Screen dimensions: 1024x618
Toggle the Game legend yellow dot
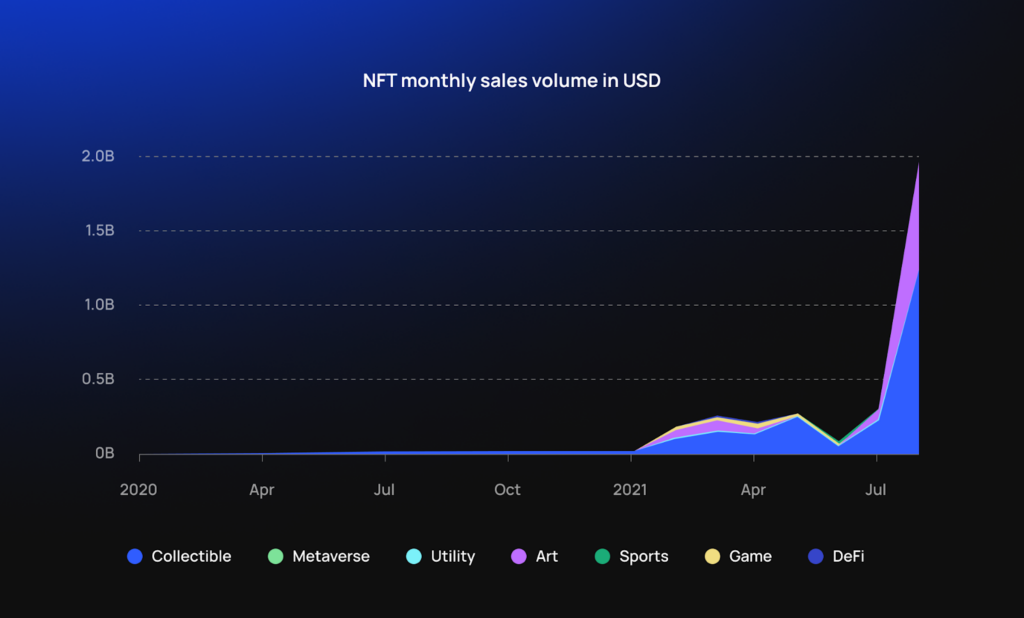712,557
